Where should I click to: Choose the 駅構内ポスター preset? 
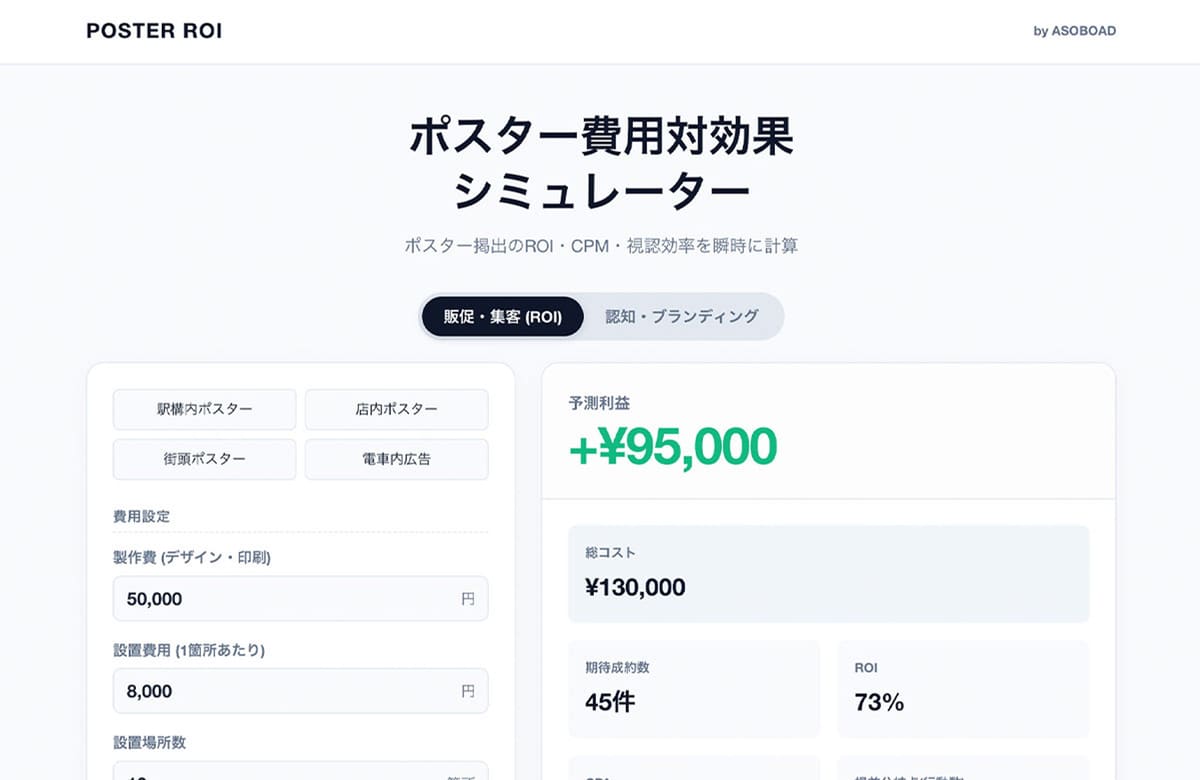(205, 409)
